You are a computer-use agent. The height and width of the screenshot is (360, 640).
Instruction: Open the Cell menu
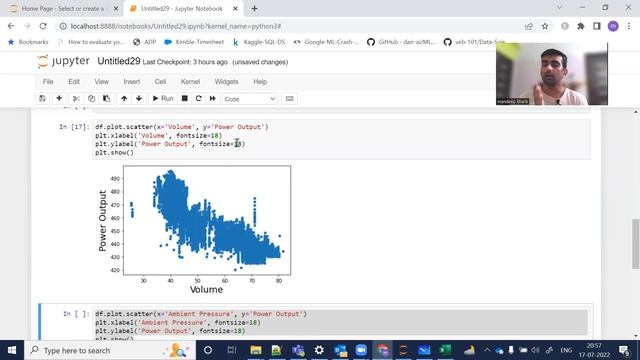(160, 82)
